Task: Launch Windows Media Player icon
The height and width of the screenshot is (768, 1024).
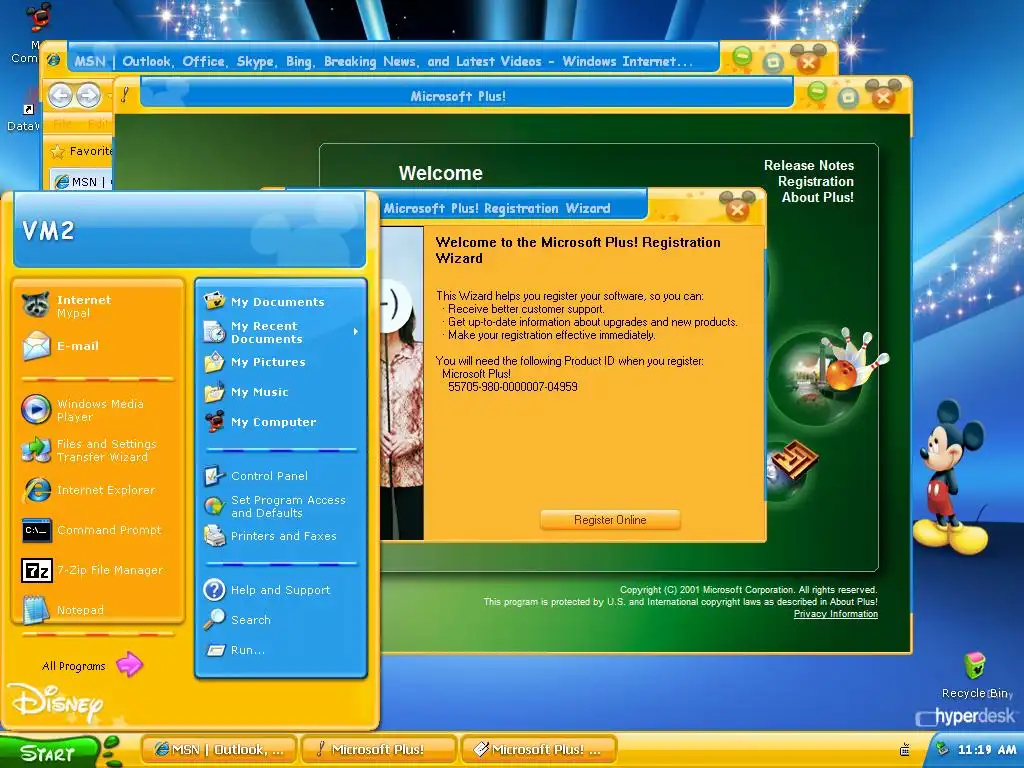Action: 36,410
